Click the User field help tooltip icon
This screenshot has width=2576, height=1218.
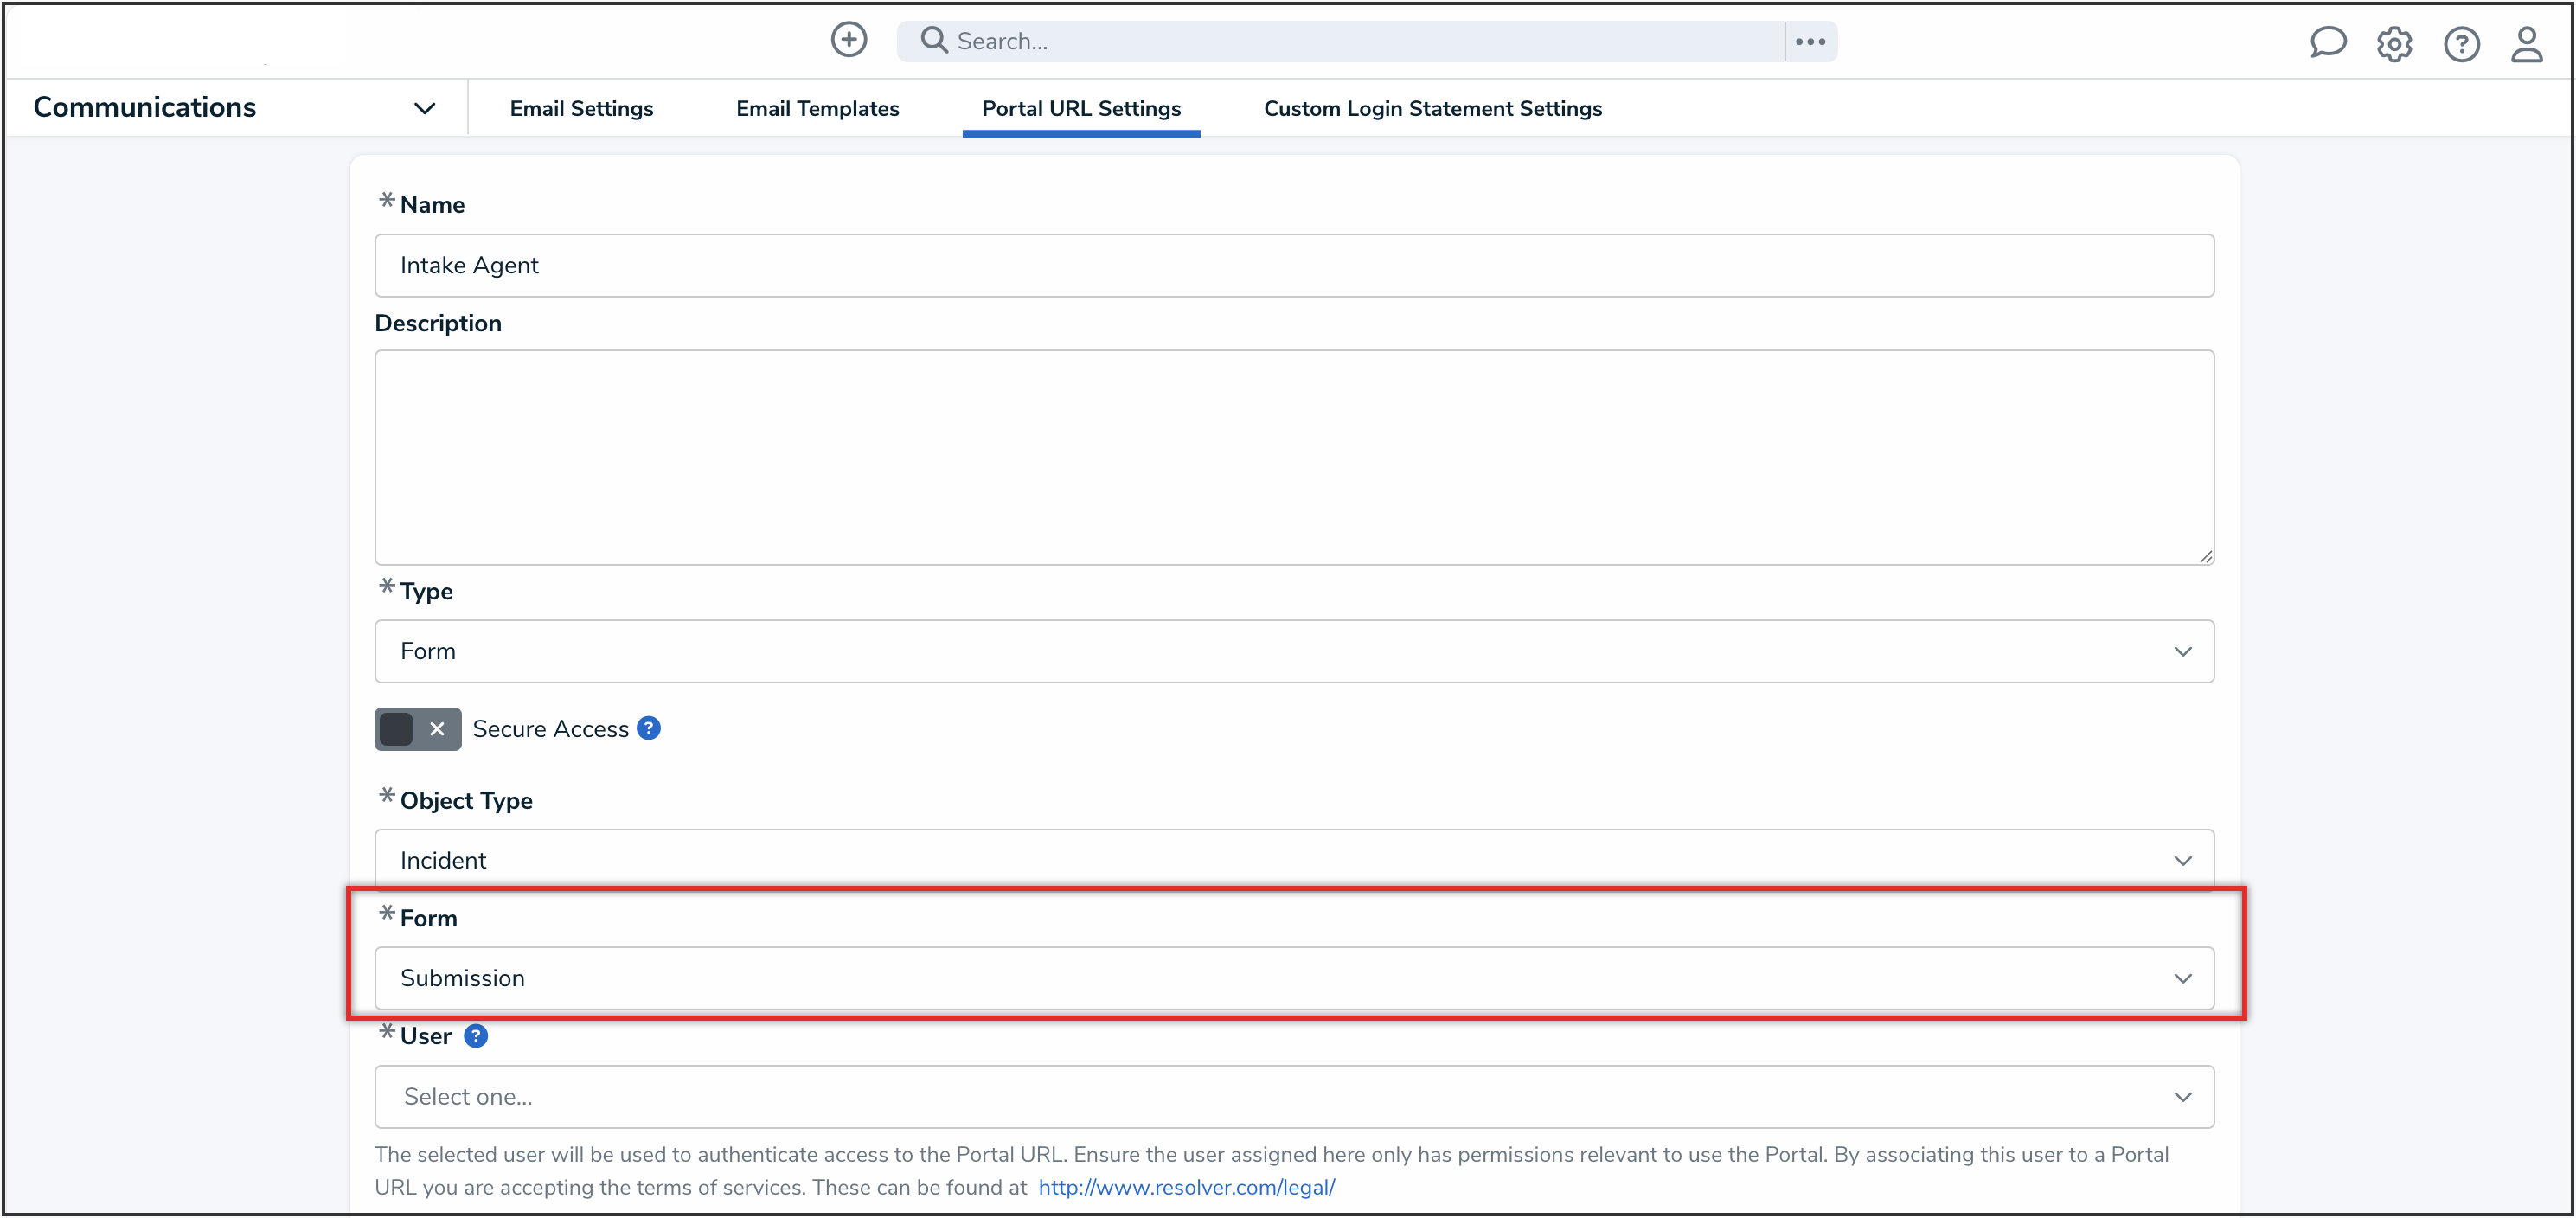tap(476, 1036)
